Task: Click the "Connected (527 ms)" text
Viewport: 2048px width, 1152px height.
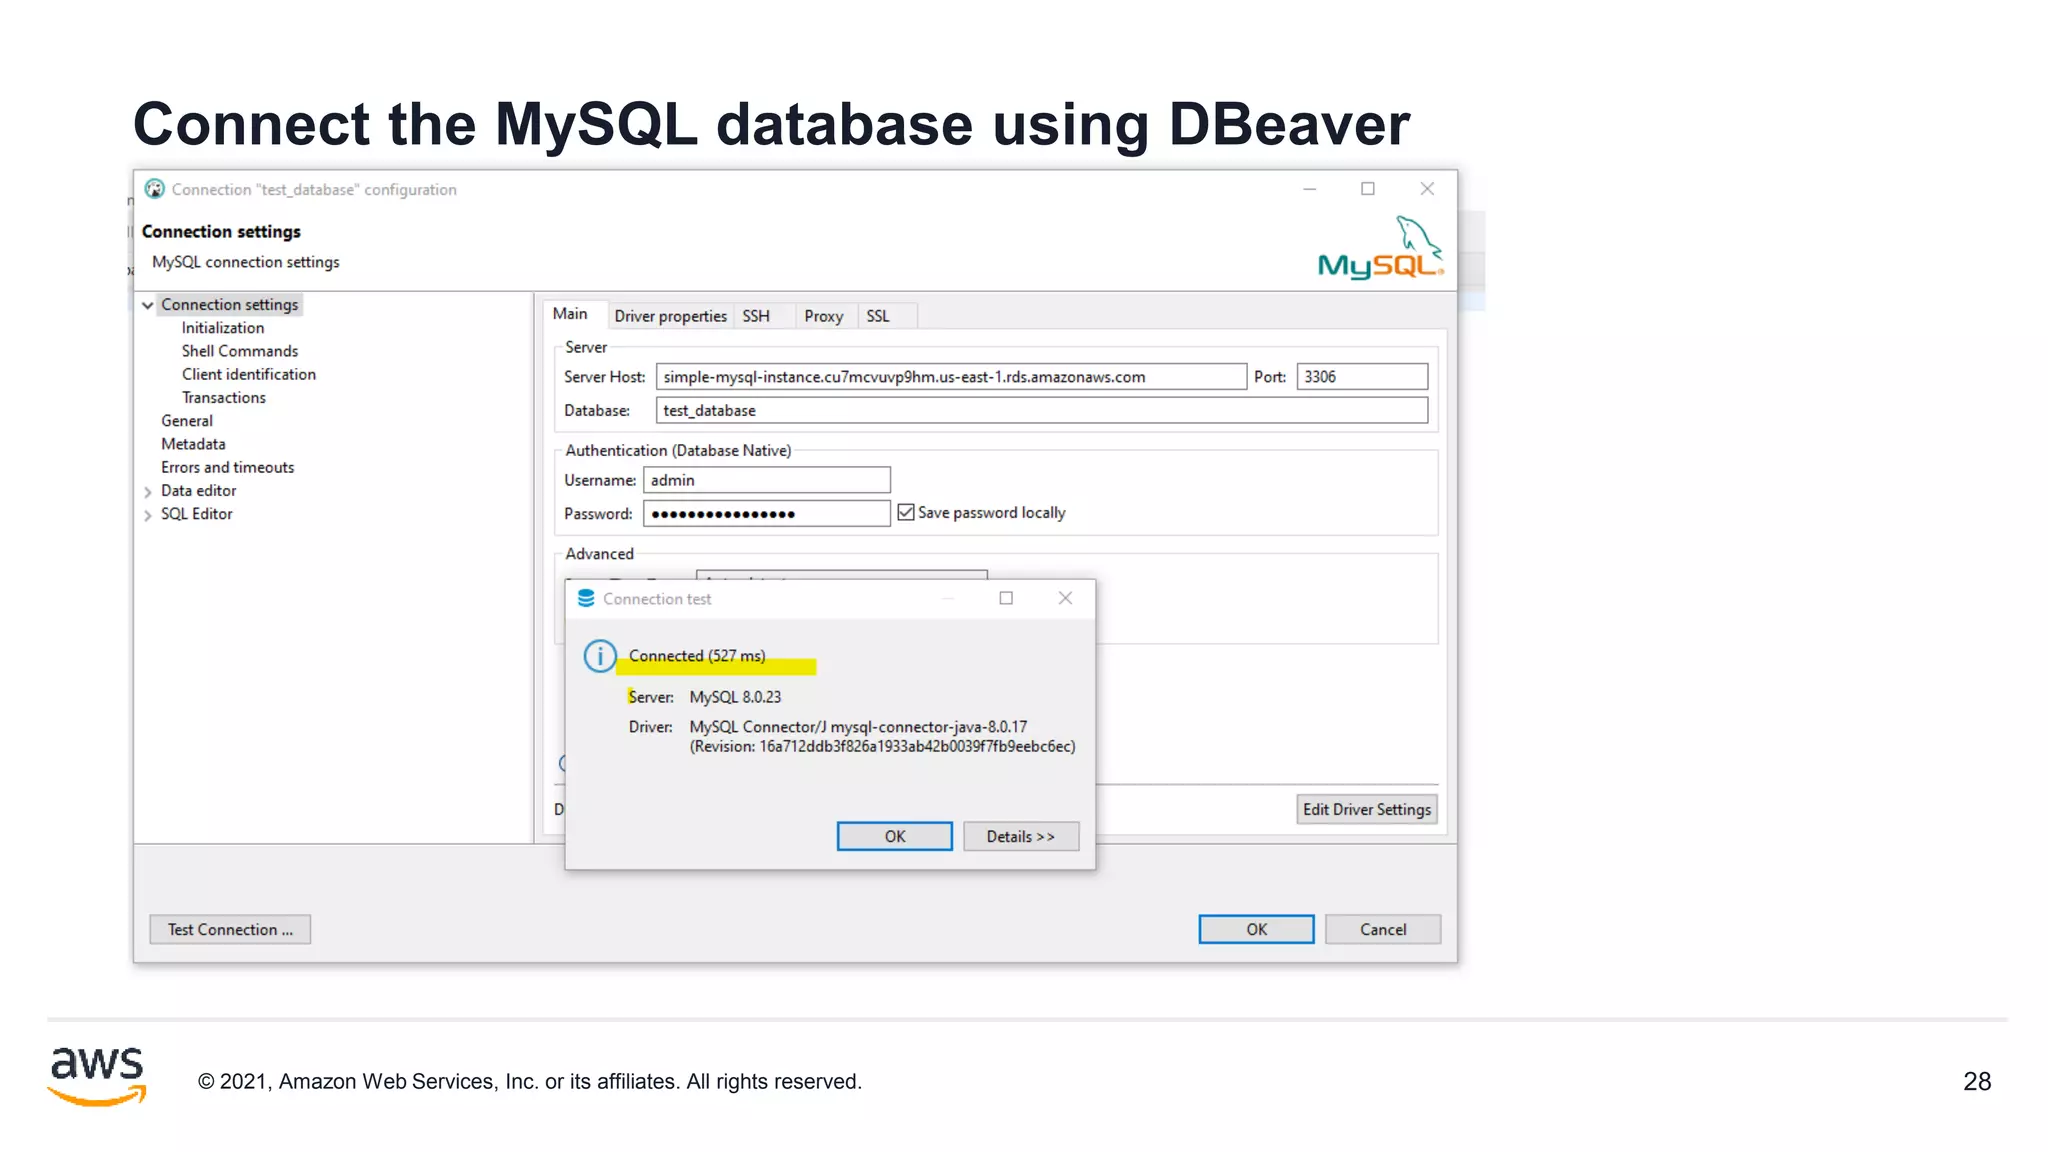Action: pos(697,656)
